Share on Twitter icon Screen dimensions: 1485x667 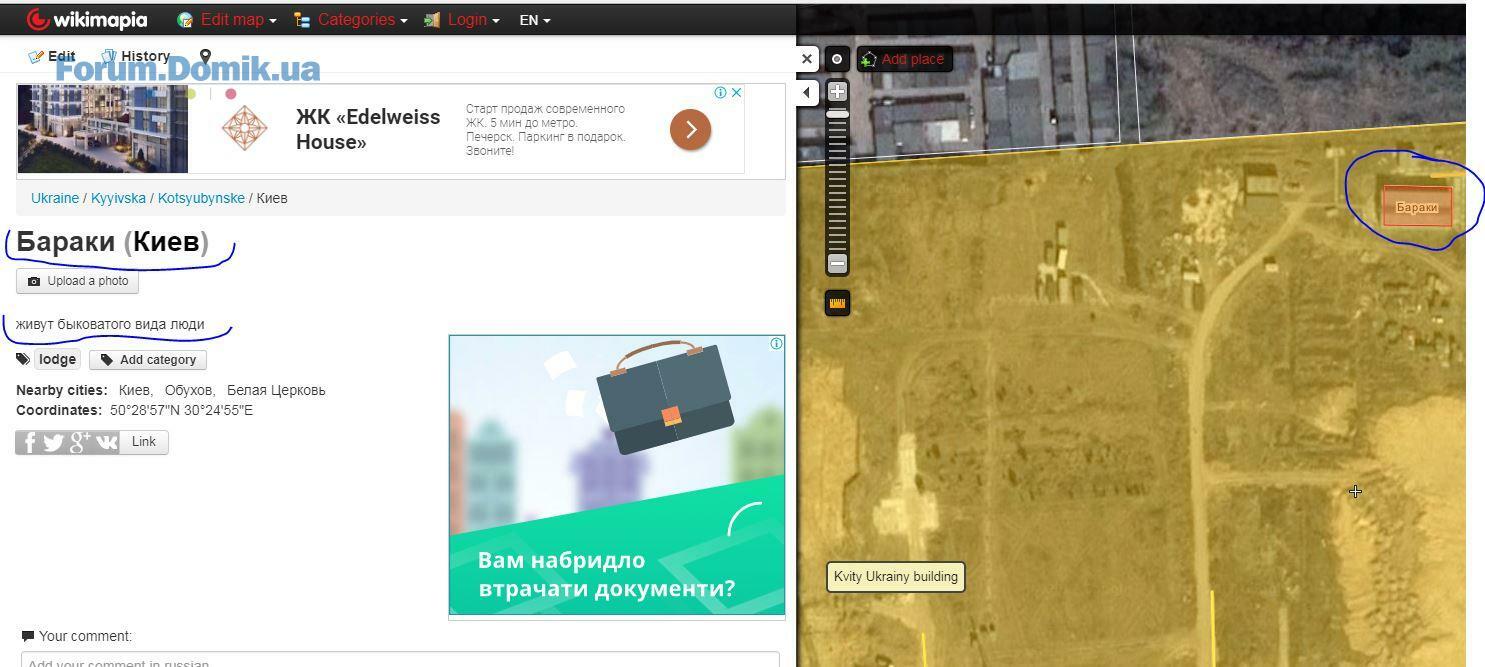click(54, 442)
